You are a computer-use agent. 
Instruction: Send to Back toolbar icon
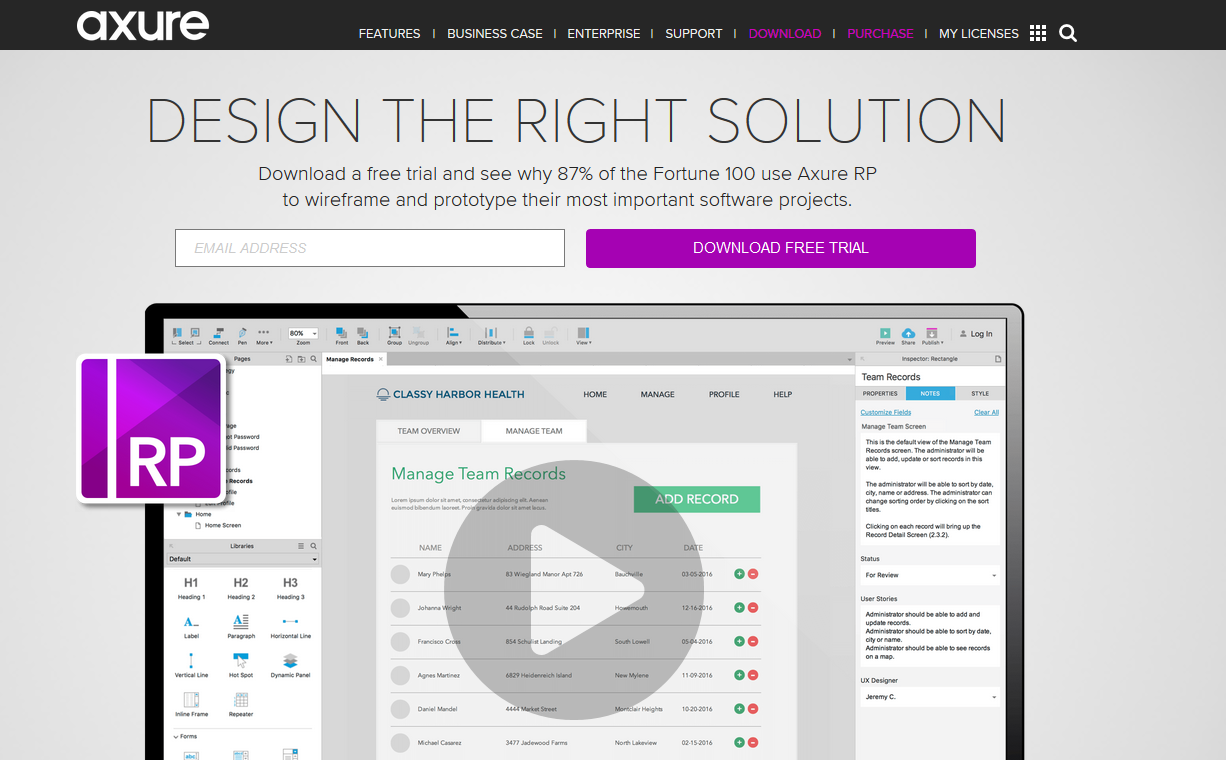(x=363, y=335)
